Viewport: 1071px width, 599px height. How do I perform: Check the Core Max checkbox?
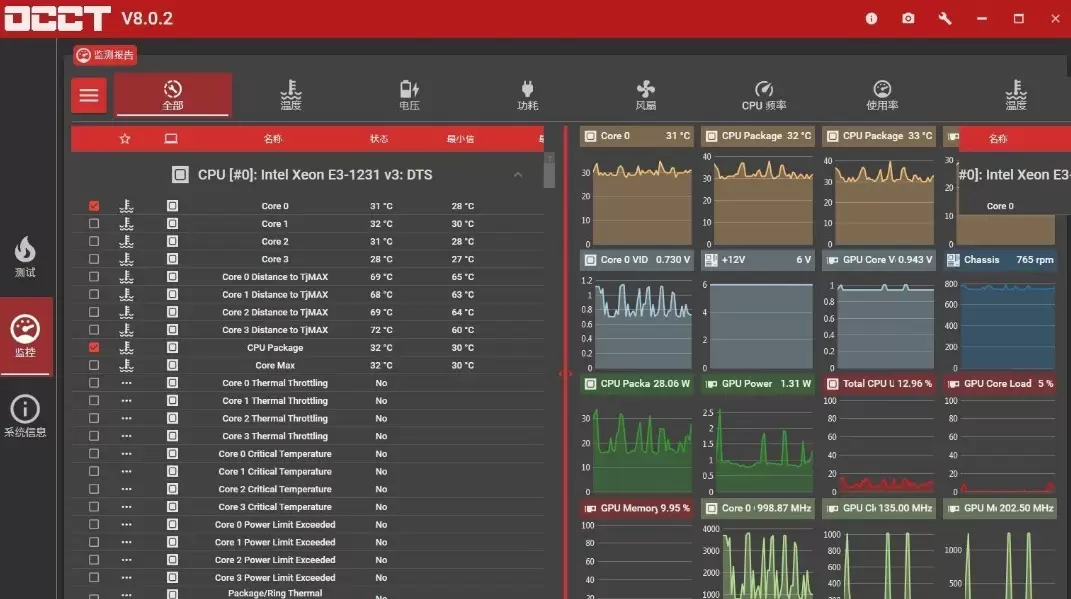[94, 365]
